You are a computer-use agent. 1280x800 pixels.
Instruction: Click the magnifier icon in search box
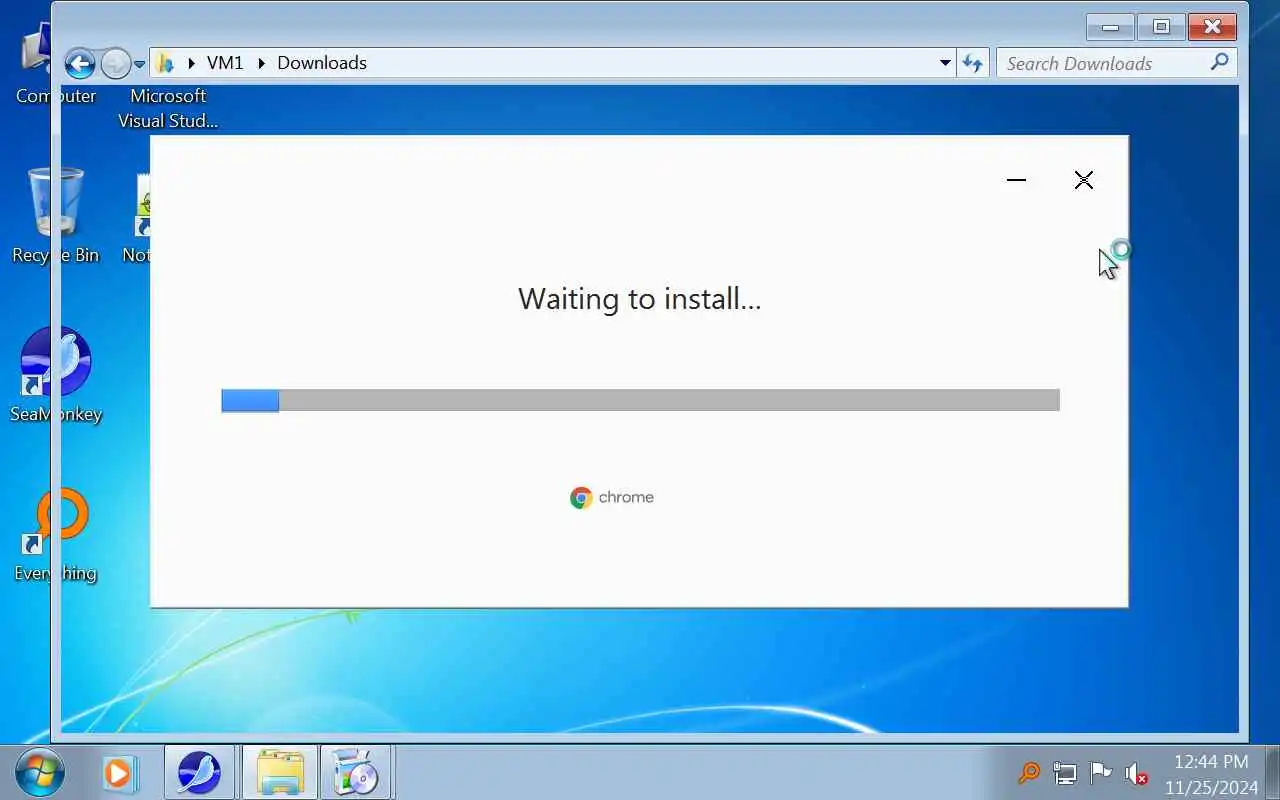point(1219,63)
